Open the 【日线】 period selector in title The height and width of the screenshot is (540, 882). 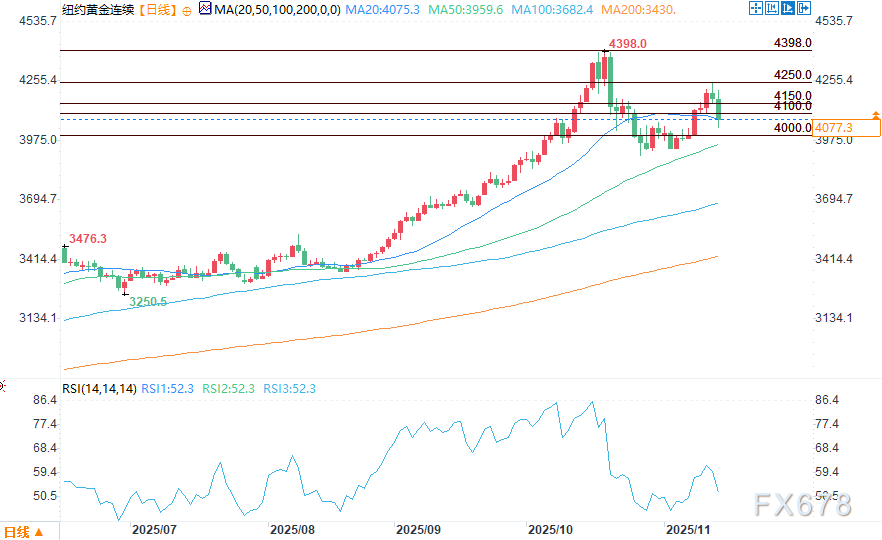[154, 9]
